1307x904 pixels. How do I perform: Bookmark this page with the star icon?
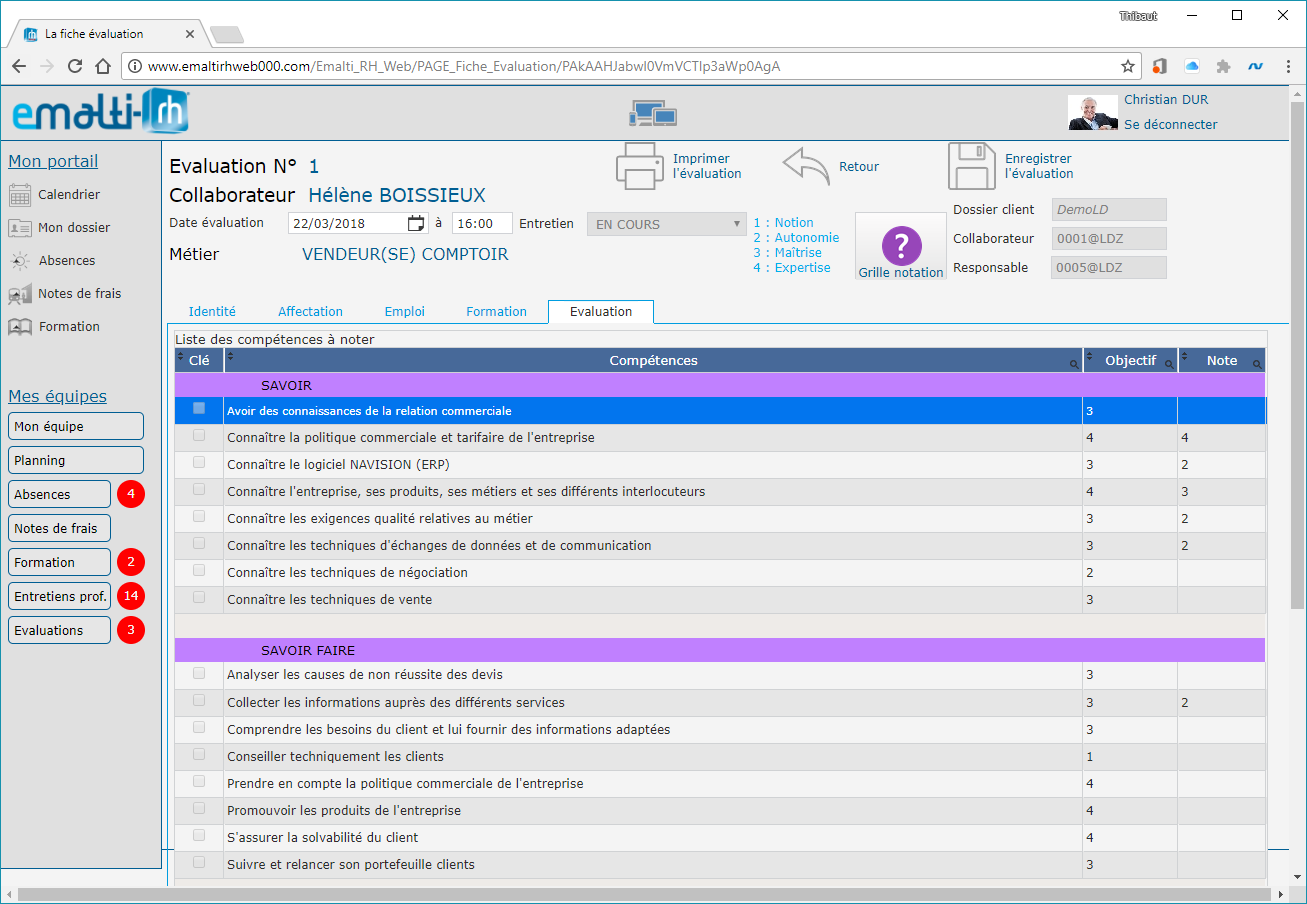(x=1128, y=67)
